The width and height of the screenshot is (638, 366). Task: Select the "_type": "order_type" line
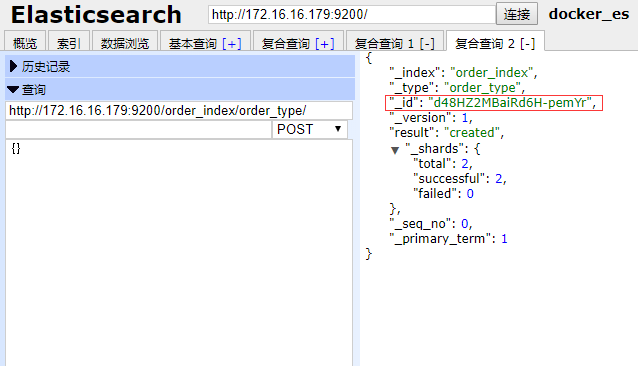(x=457, y=88)
